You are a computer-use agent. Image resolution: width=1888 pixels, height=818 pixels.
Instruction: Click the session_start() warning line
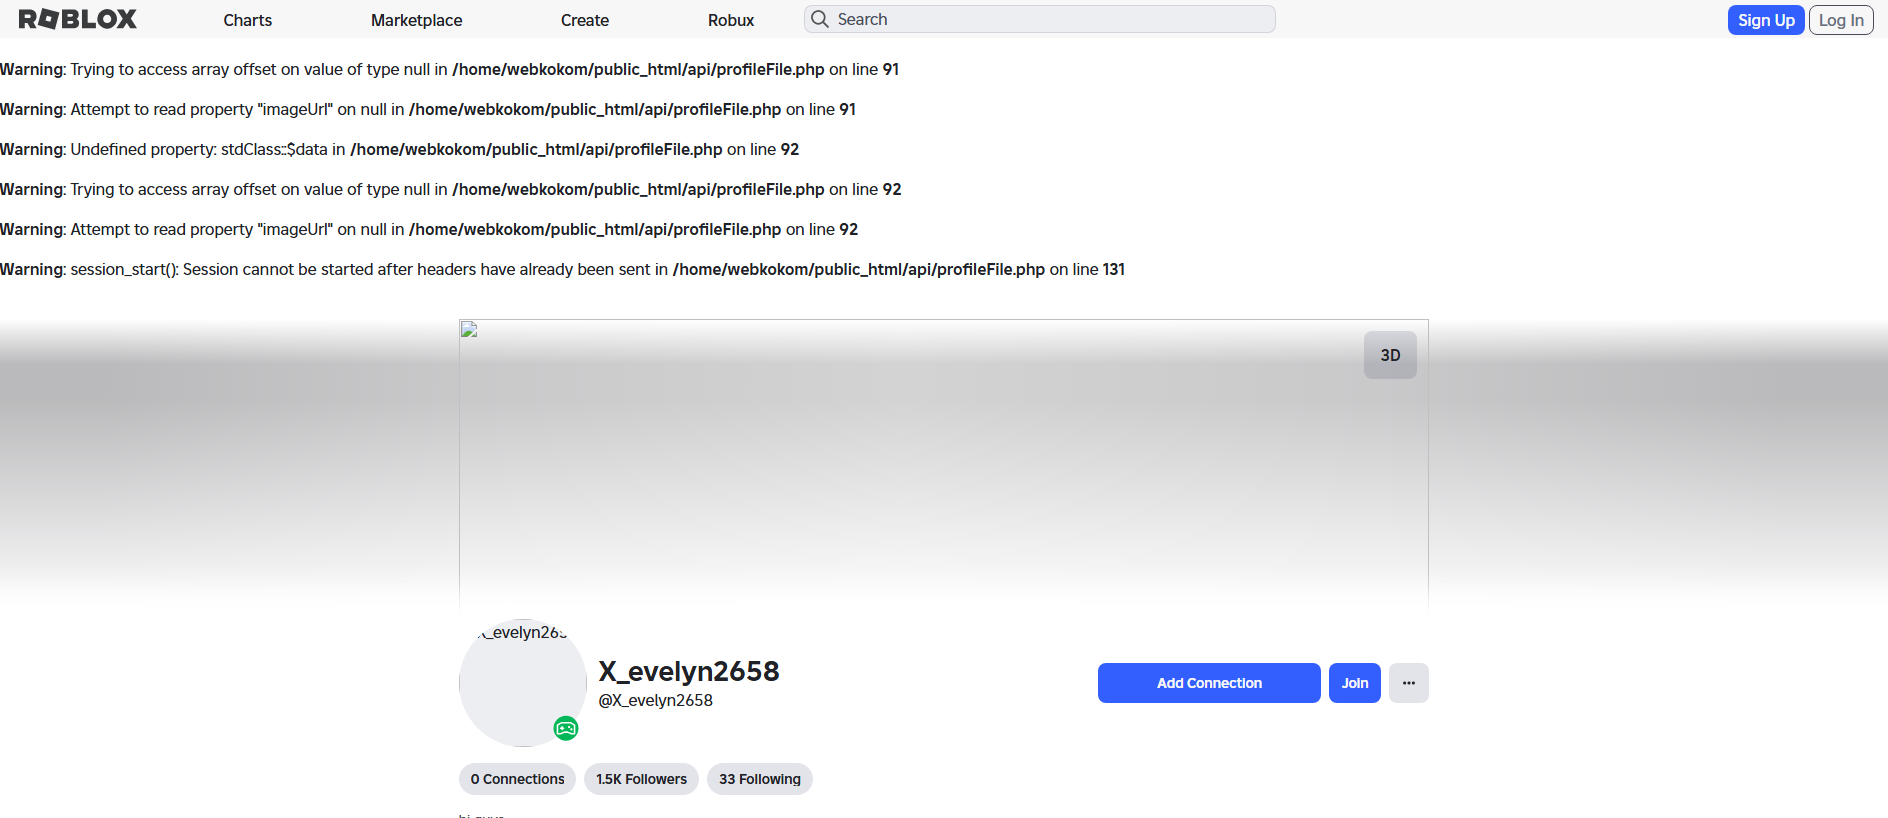click(x=563, y=269)
